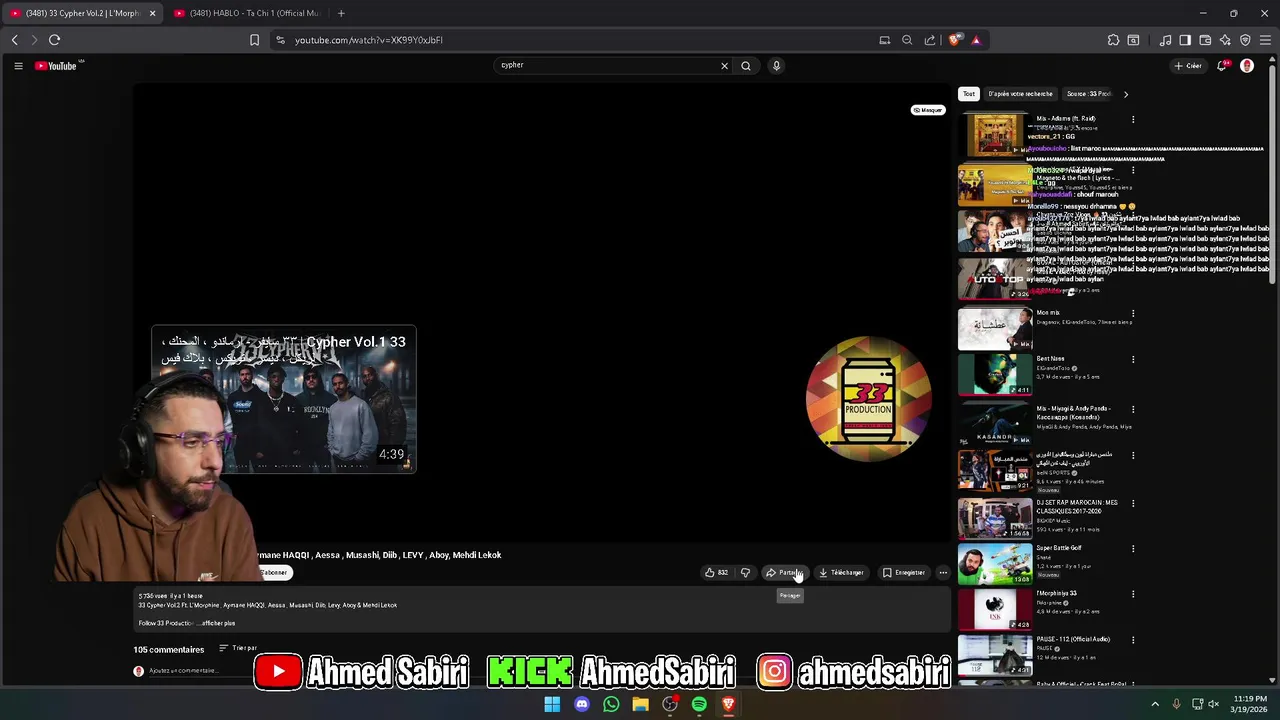Viewport: 1280px width, 720px height.
Task: Click the Créer button
Action: (1188, 66)
